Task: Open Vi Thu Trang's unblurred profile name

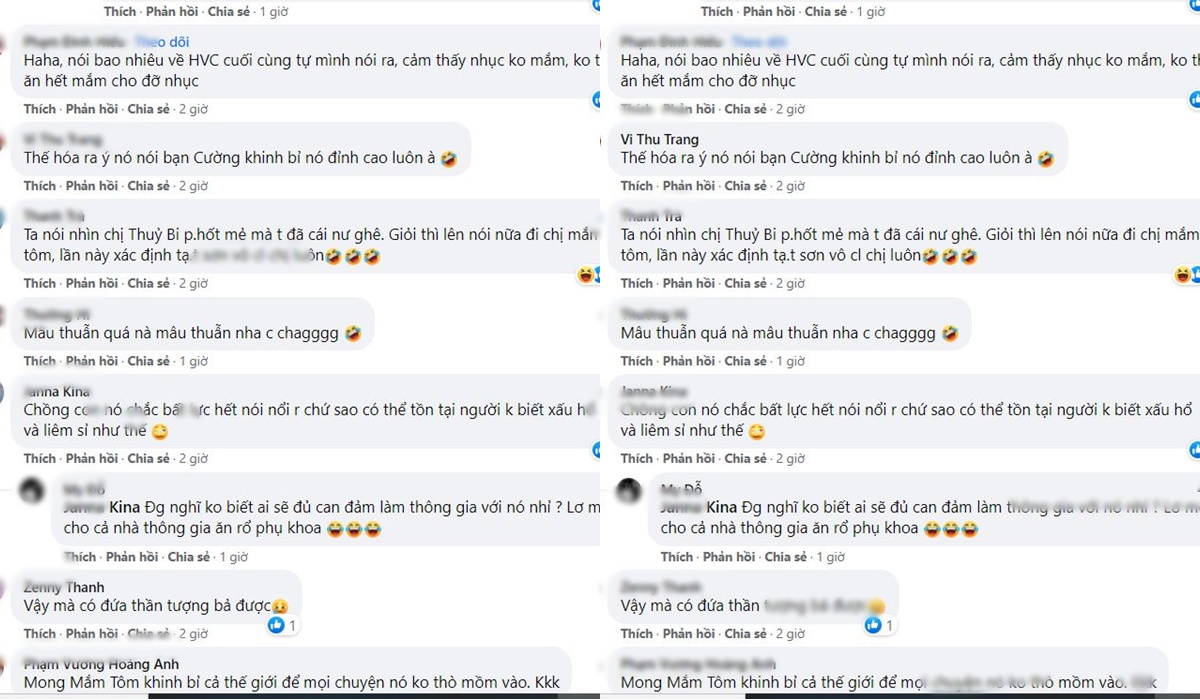Action: coord(660,139)
